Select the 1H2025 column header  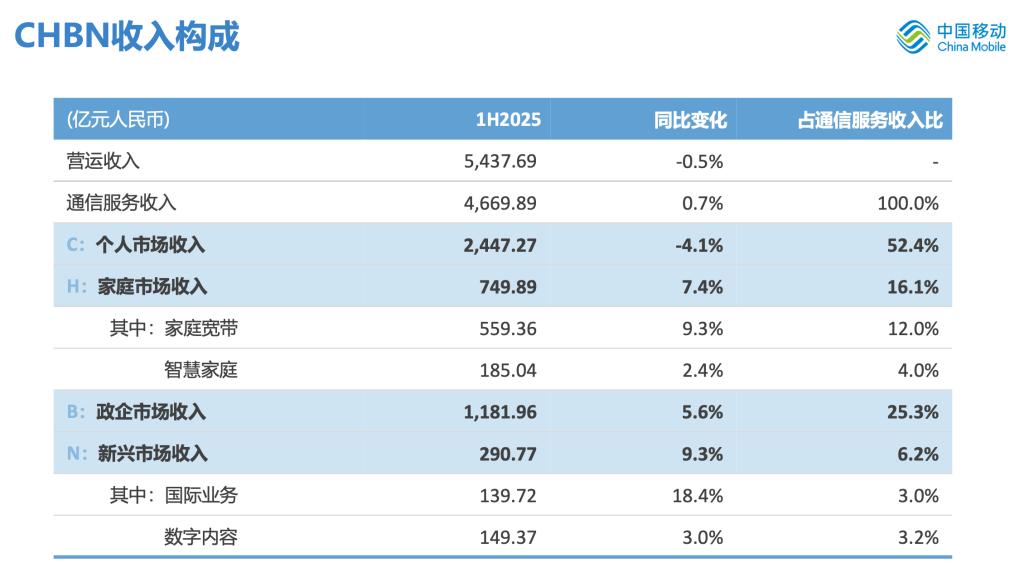pos(508,120)
